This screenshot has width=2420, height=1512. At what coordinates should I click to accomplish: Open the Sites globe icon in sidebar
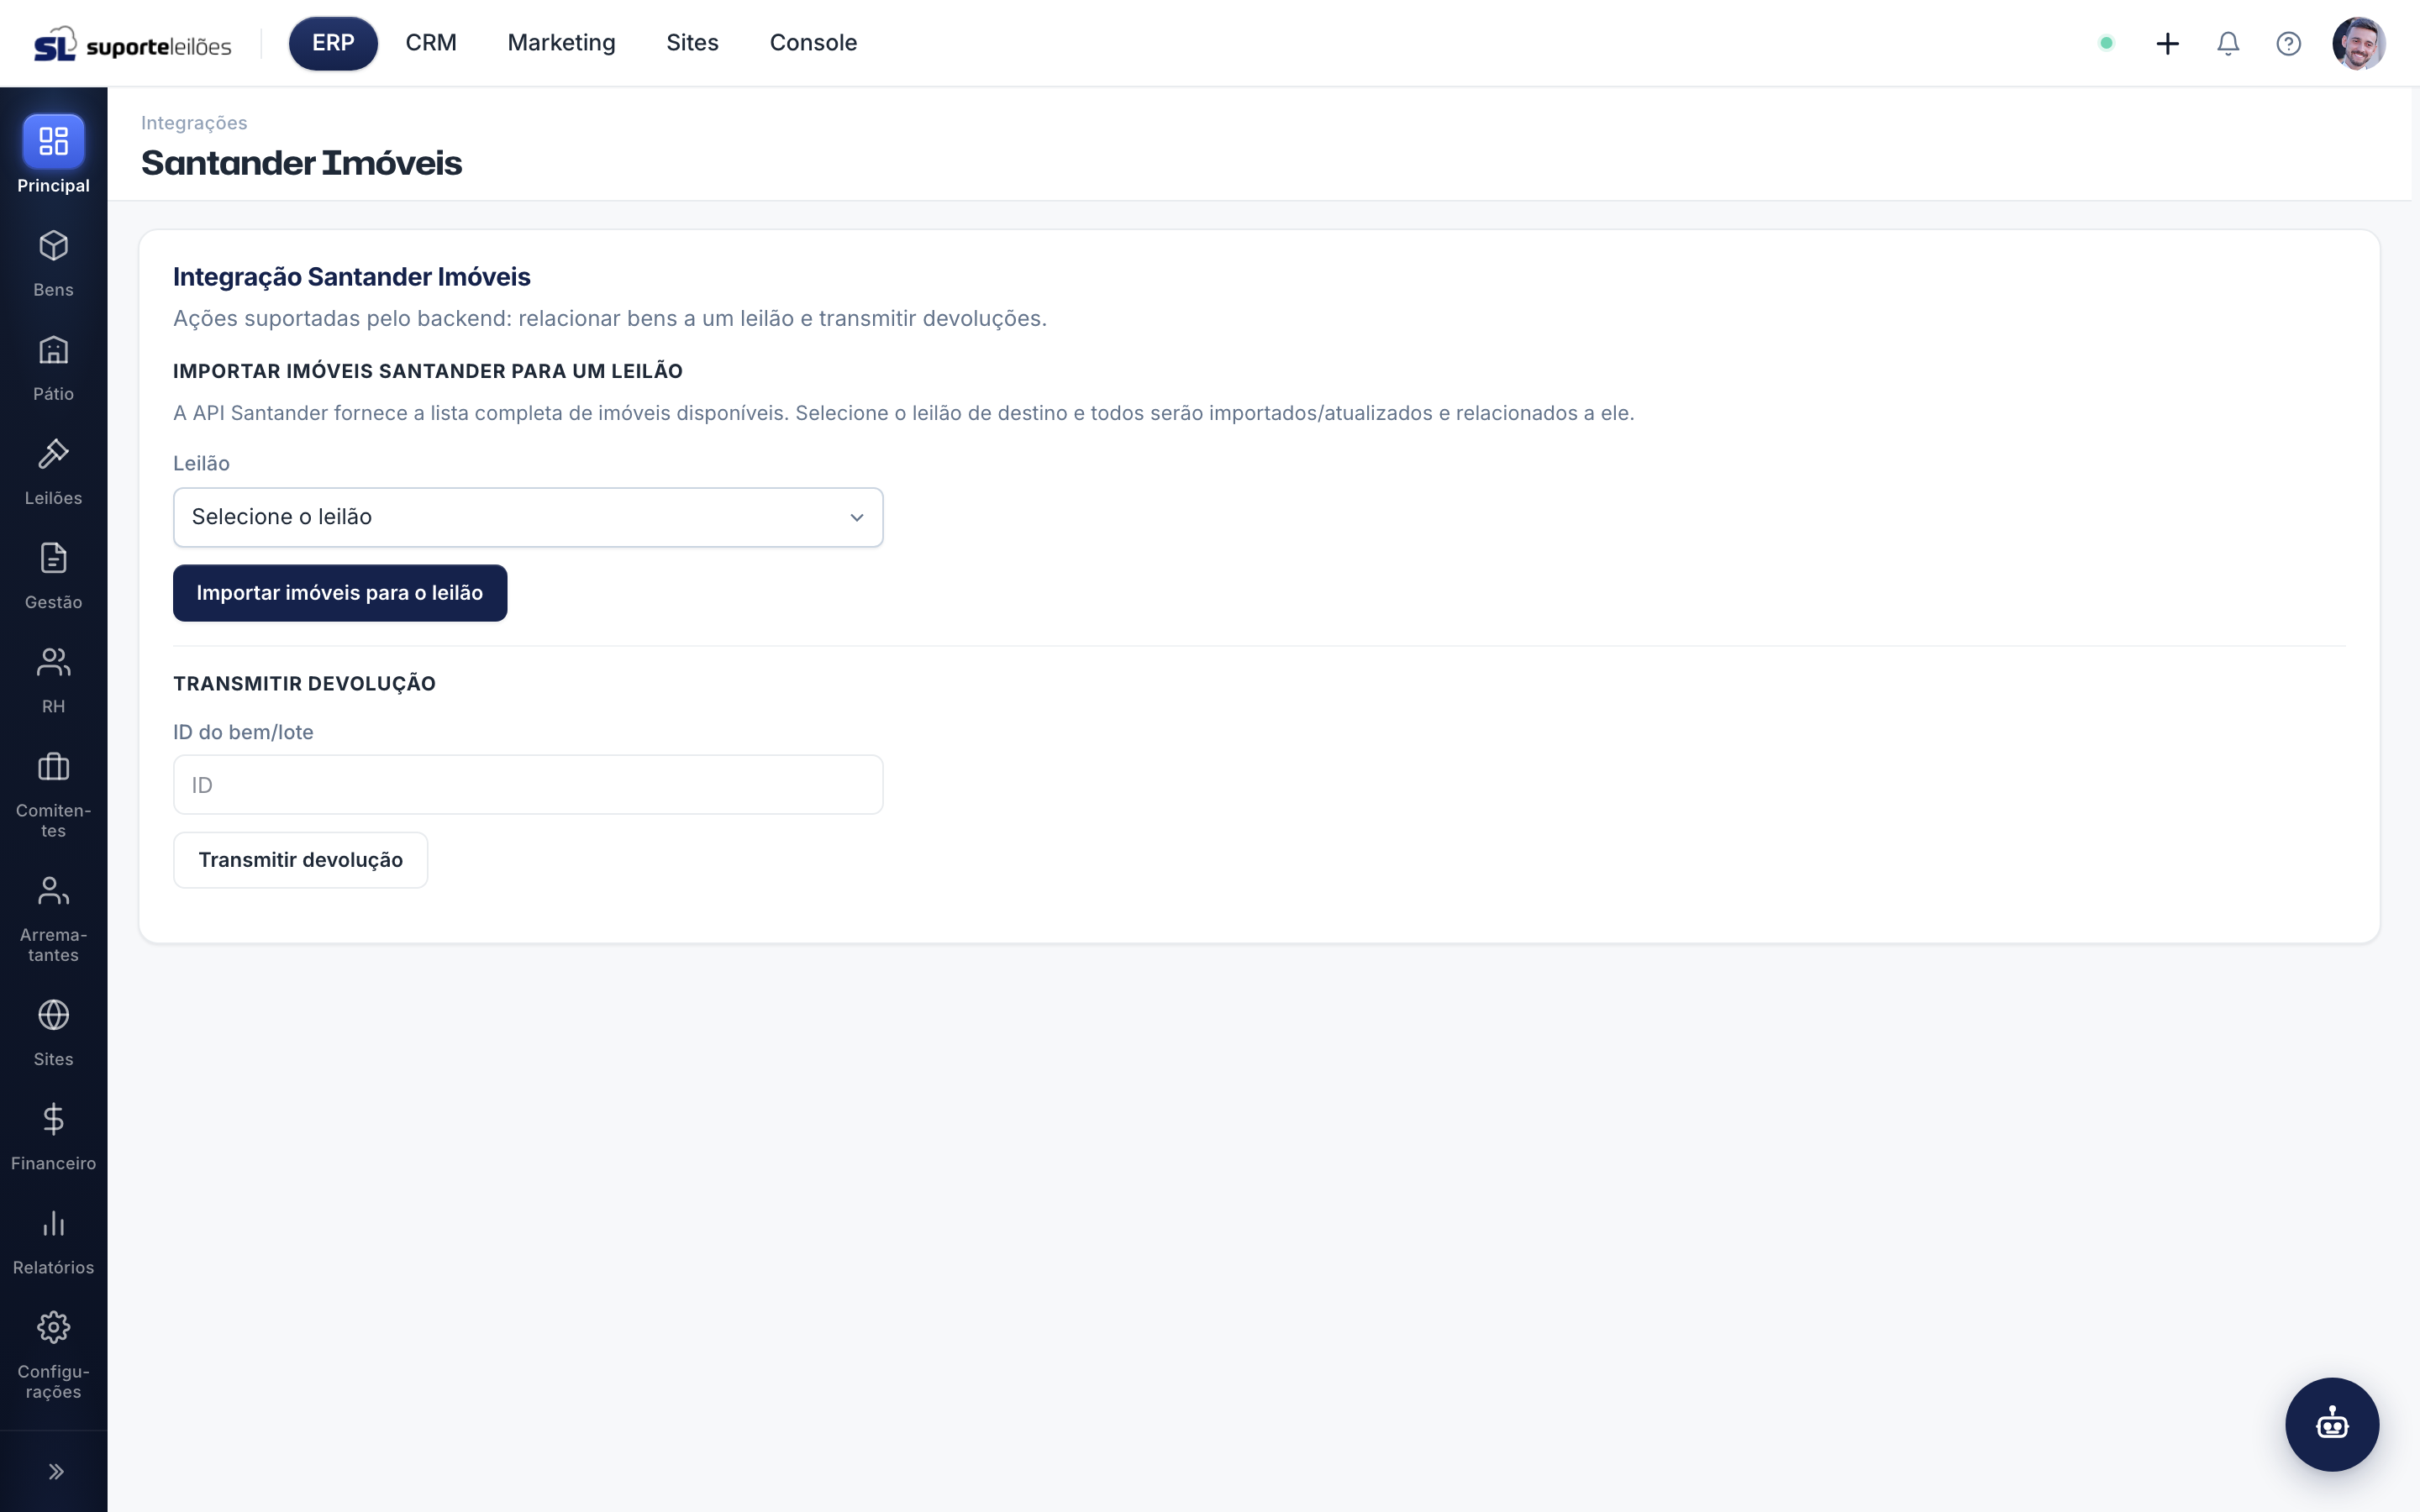coord(53,1015)
